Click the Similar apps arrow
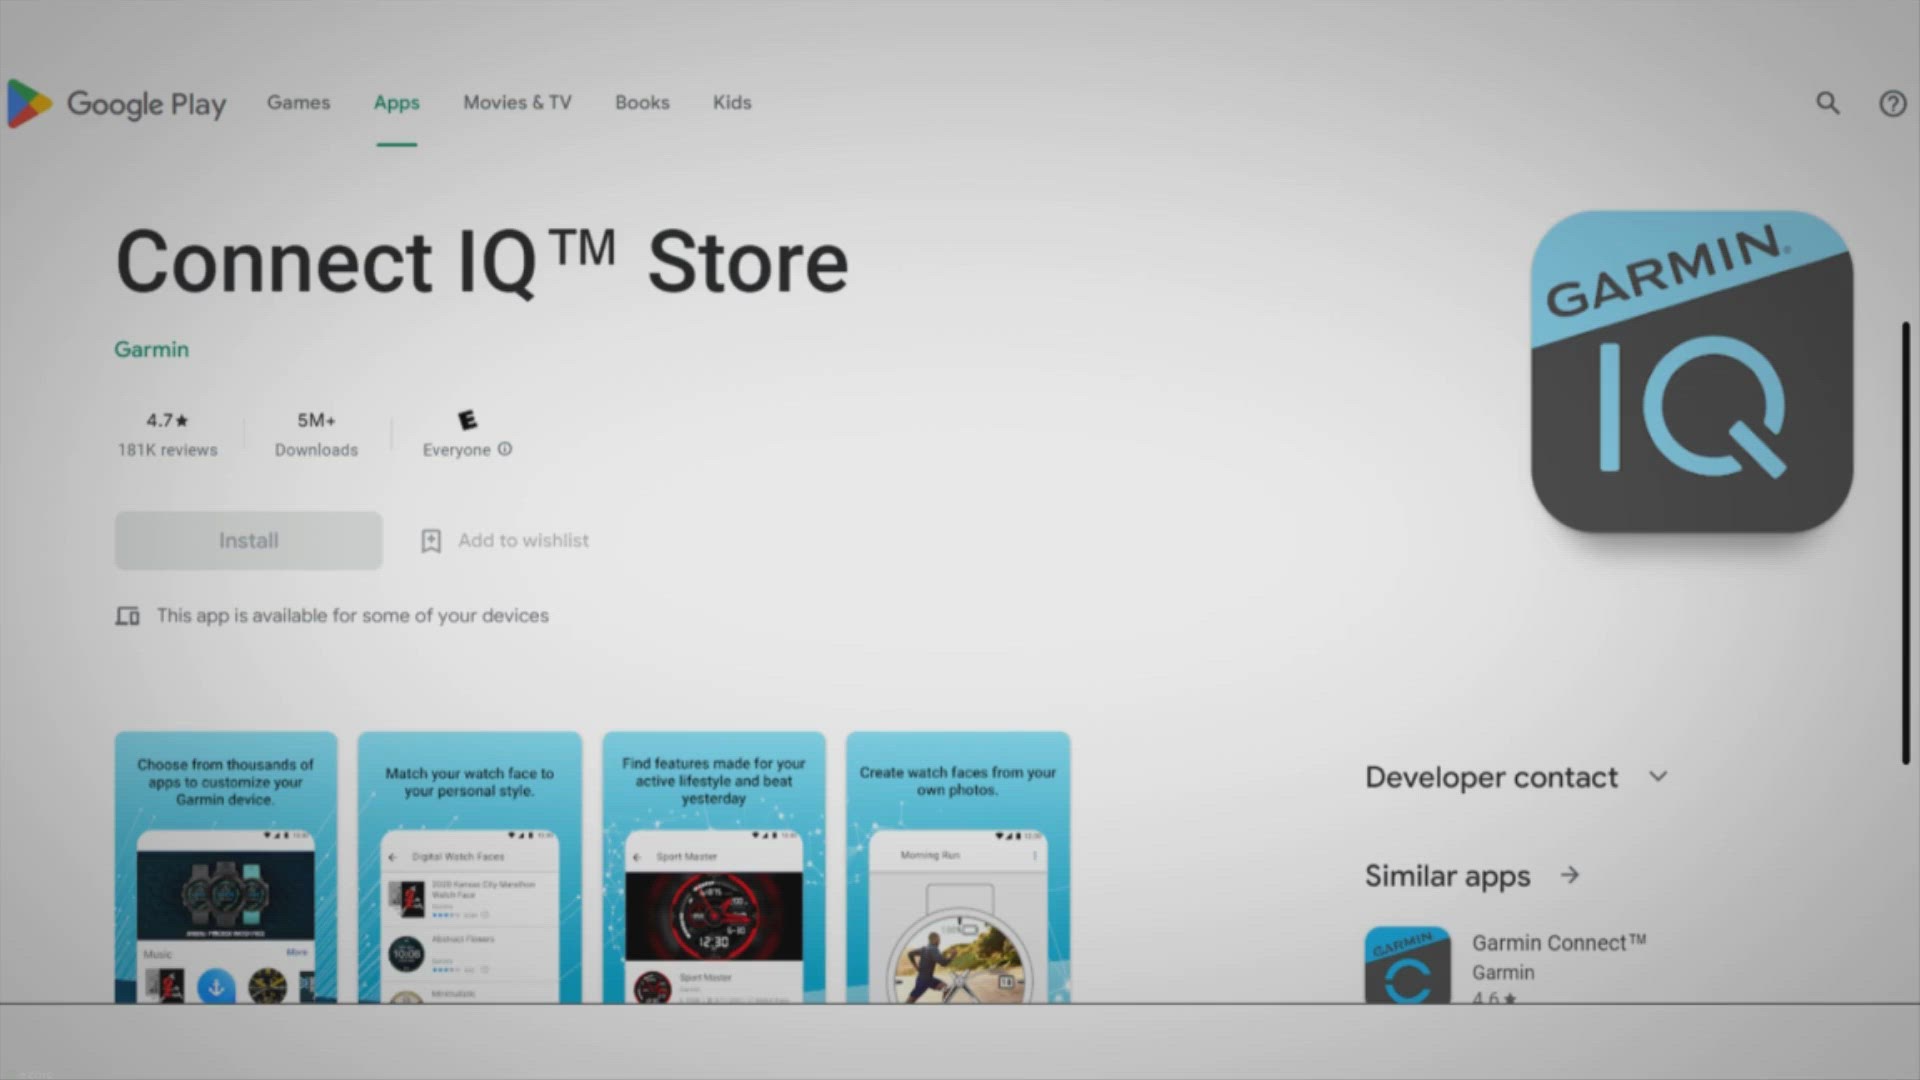This screenshot has height=1080, width=1920. 1570,875
